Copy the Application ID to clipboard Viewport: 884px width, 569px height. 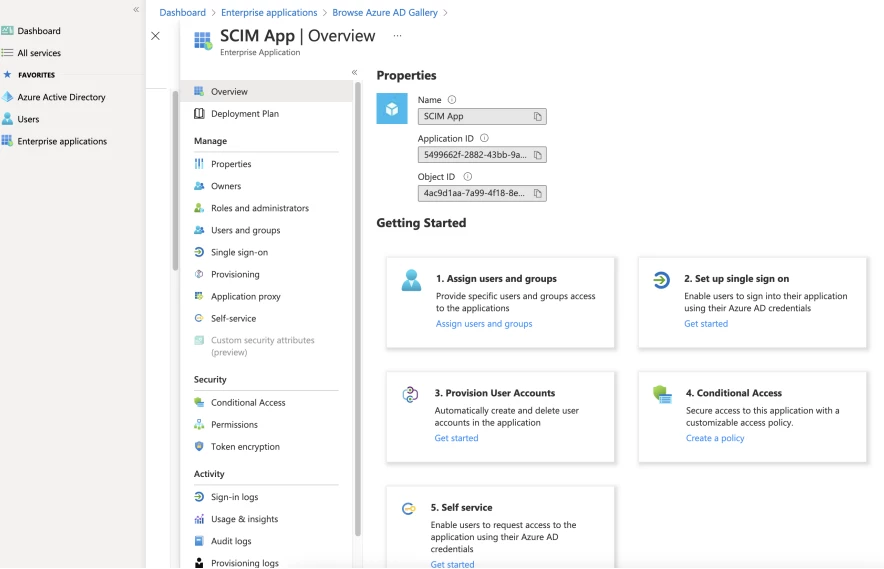coord(538,155)
